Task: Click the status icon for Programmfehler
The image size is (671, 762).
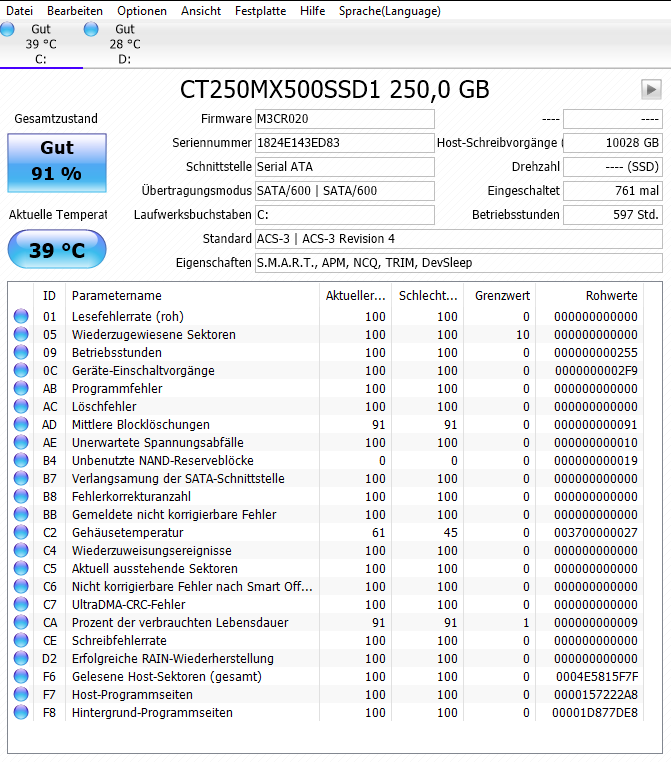Action: pos(21,388)
